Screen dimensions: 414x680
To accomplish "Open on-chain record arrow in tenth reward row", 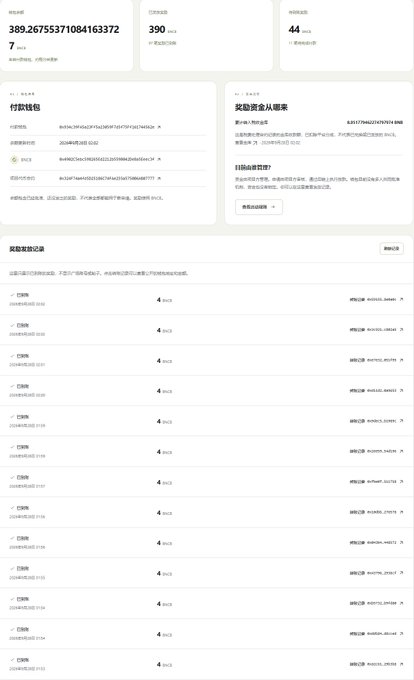I will tap(401, 573).
